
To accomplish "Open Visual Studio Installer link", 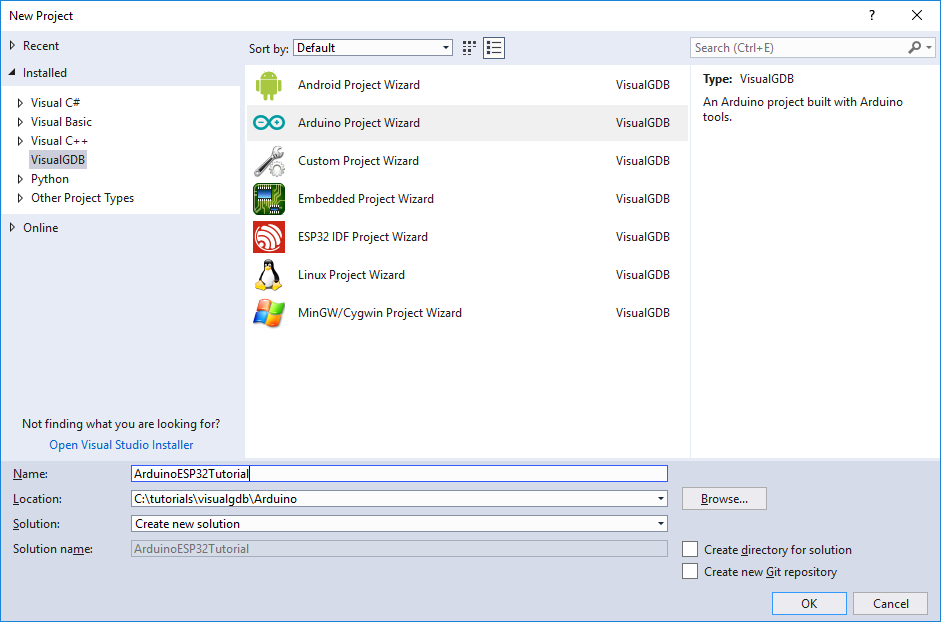I will [121, 445].
